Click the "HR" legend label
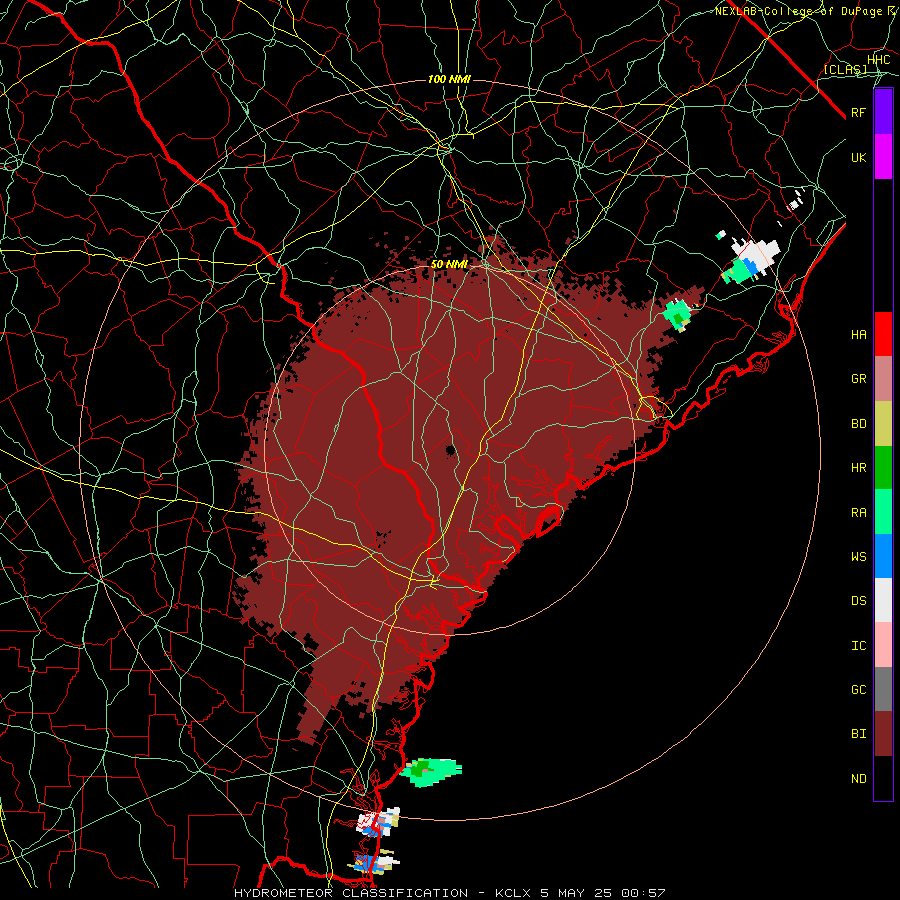This screenshot has height=900, width=900. click(859, 468)
